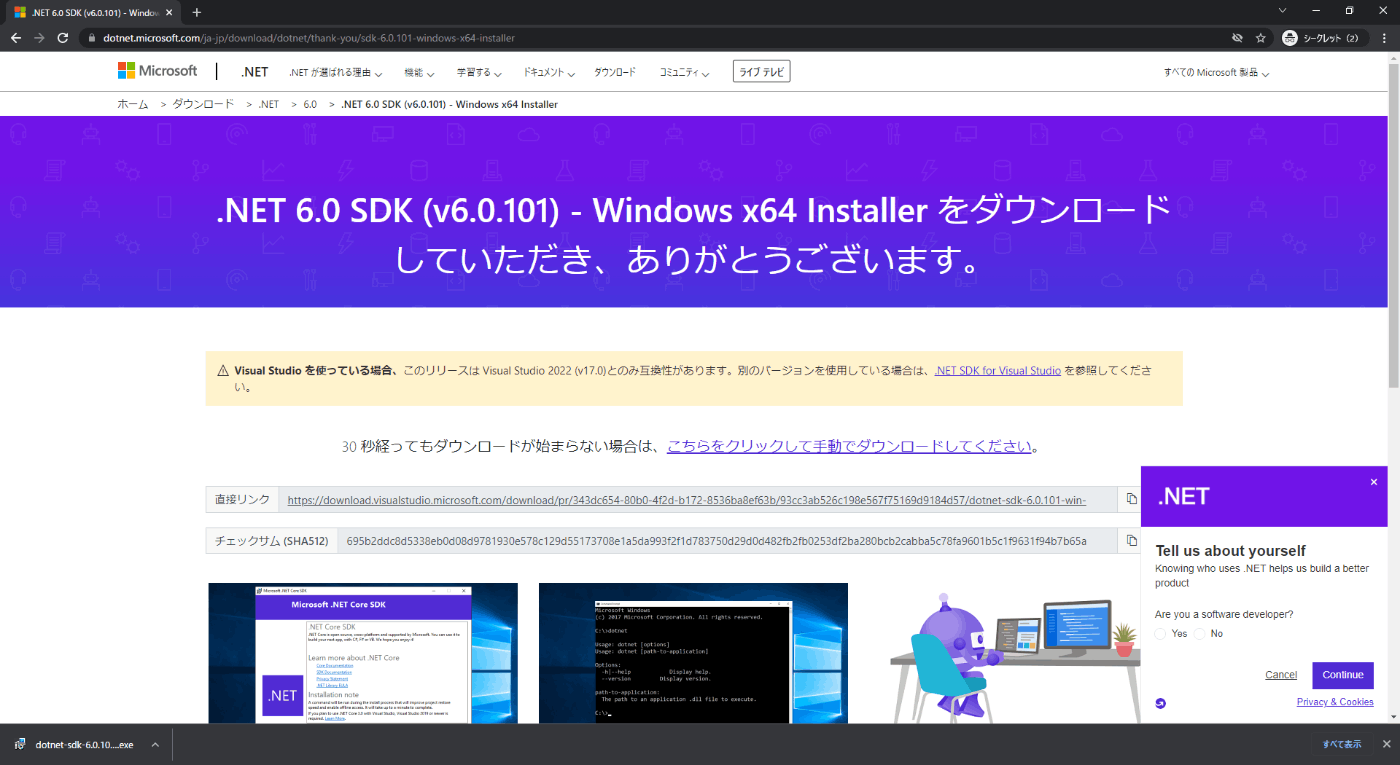Go to 6.0 breadcrumb

[310, 104]
